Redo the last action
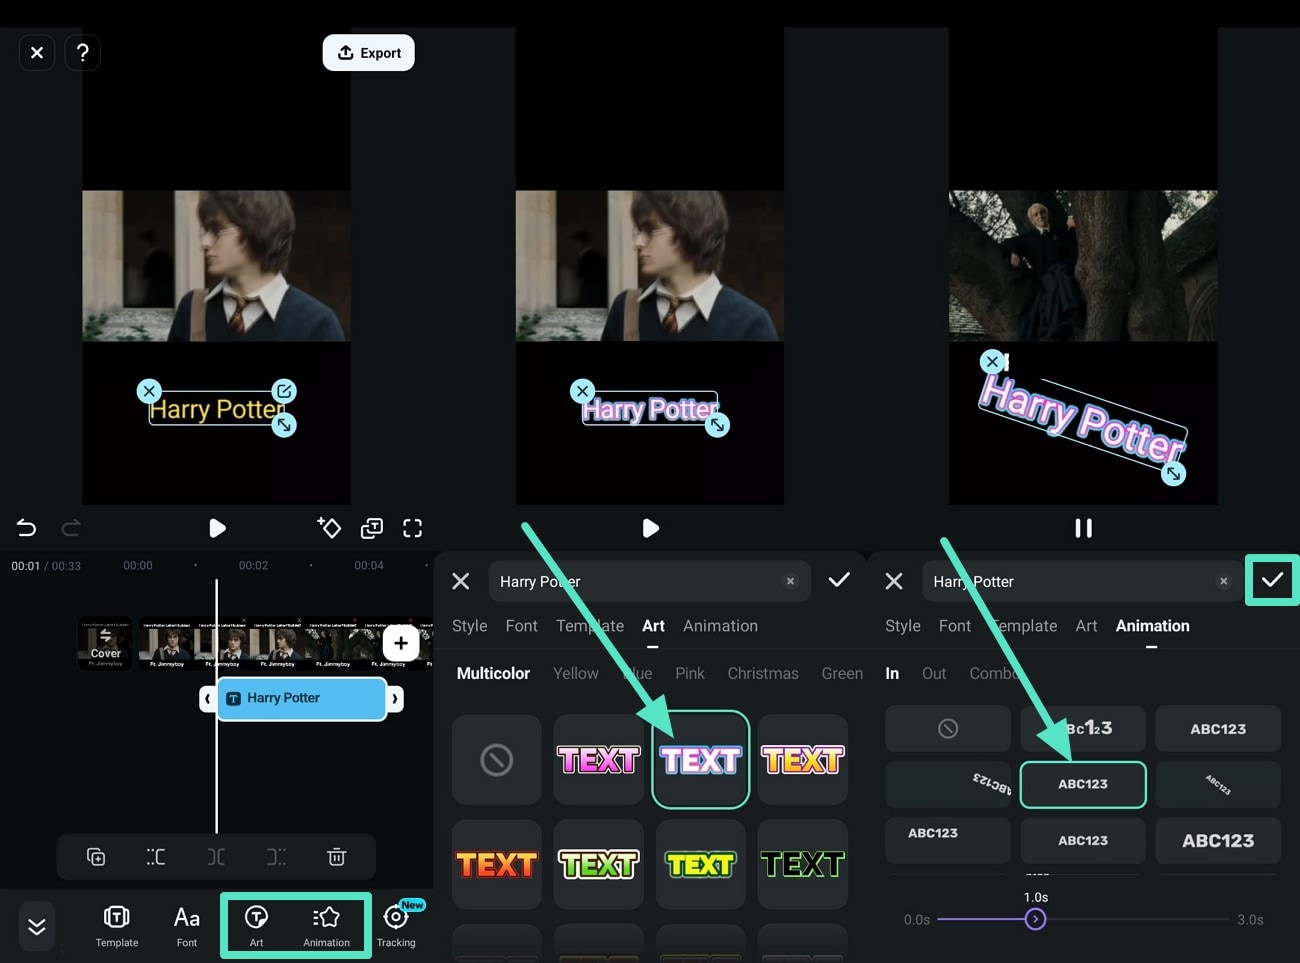1300x963 pixels. point(71,528)
